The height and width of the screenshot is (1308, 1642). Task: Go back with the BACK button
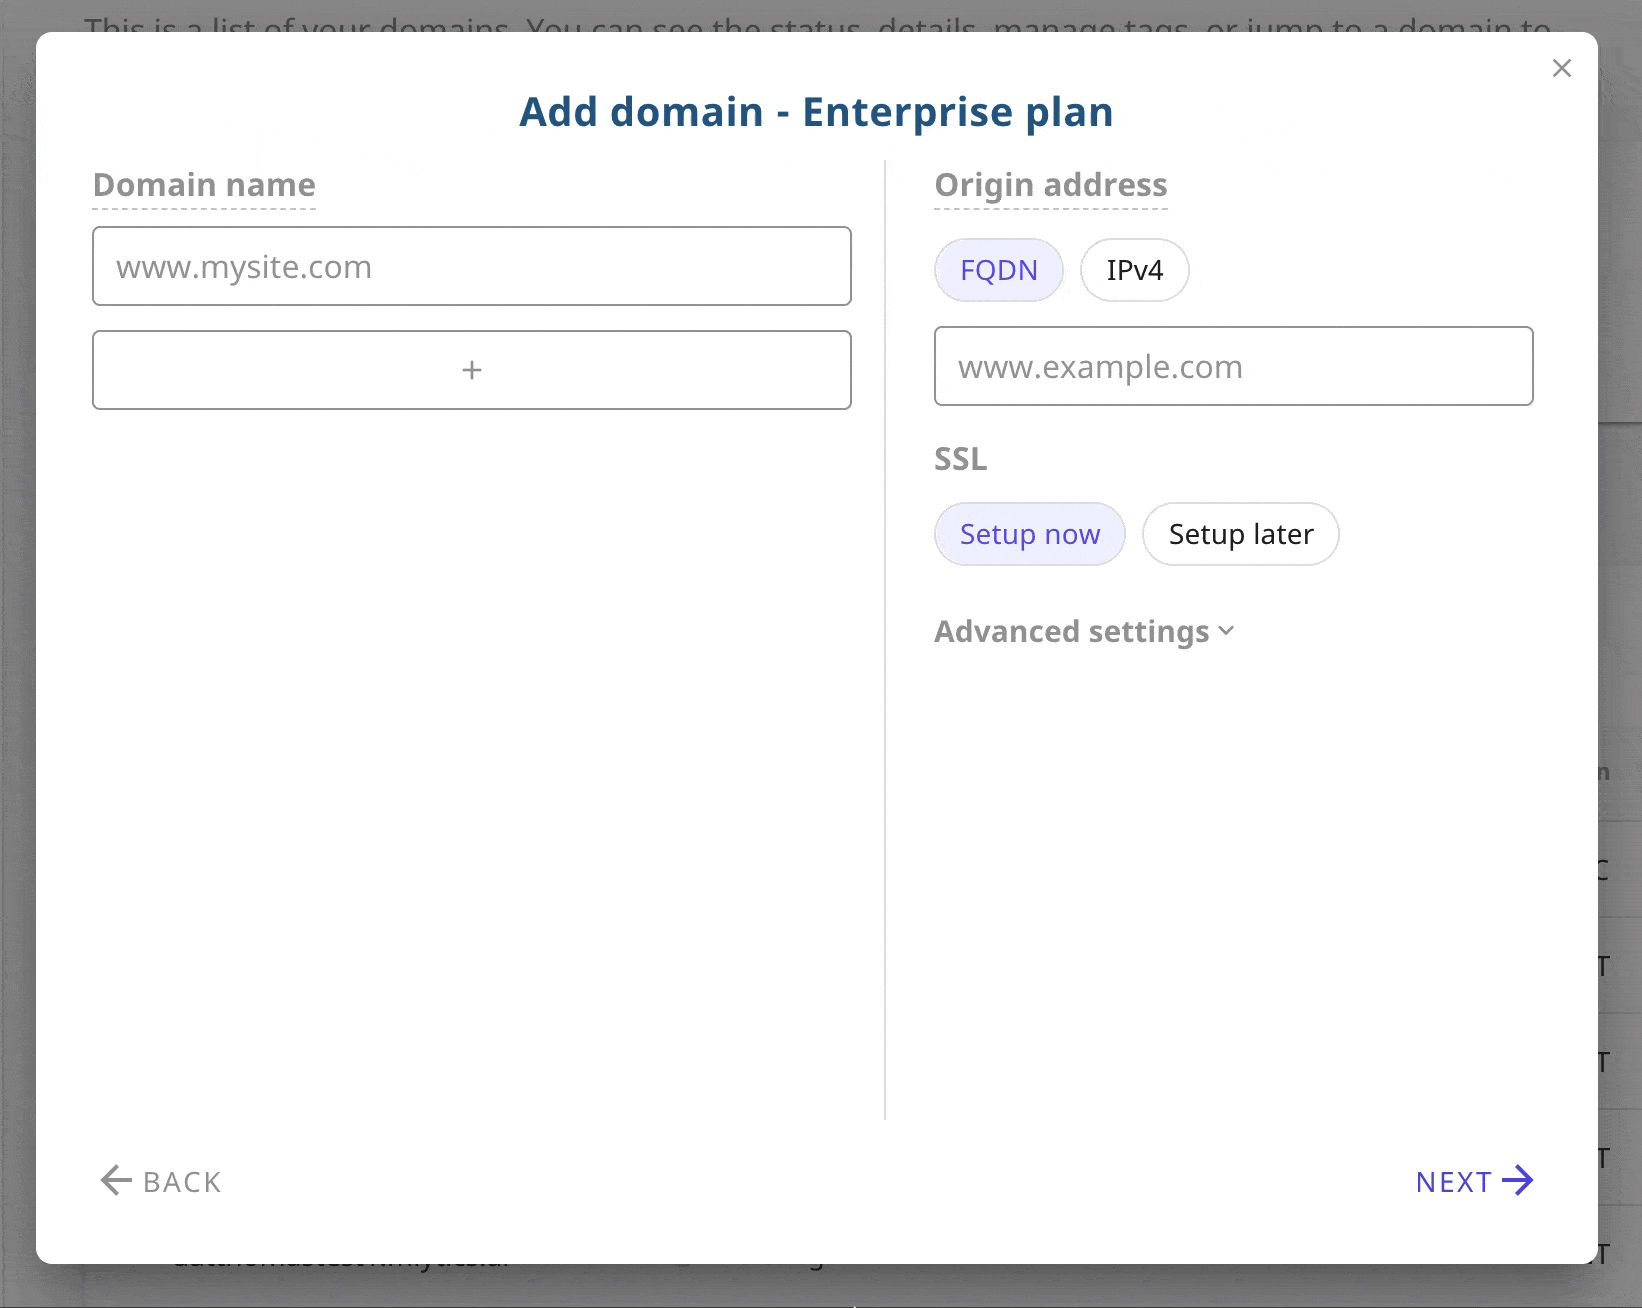(x=162, y=1181)
